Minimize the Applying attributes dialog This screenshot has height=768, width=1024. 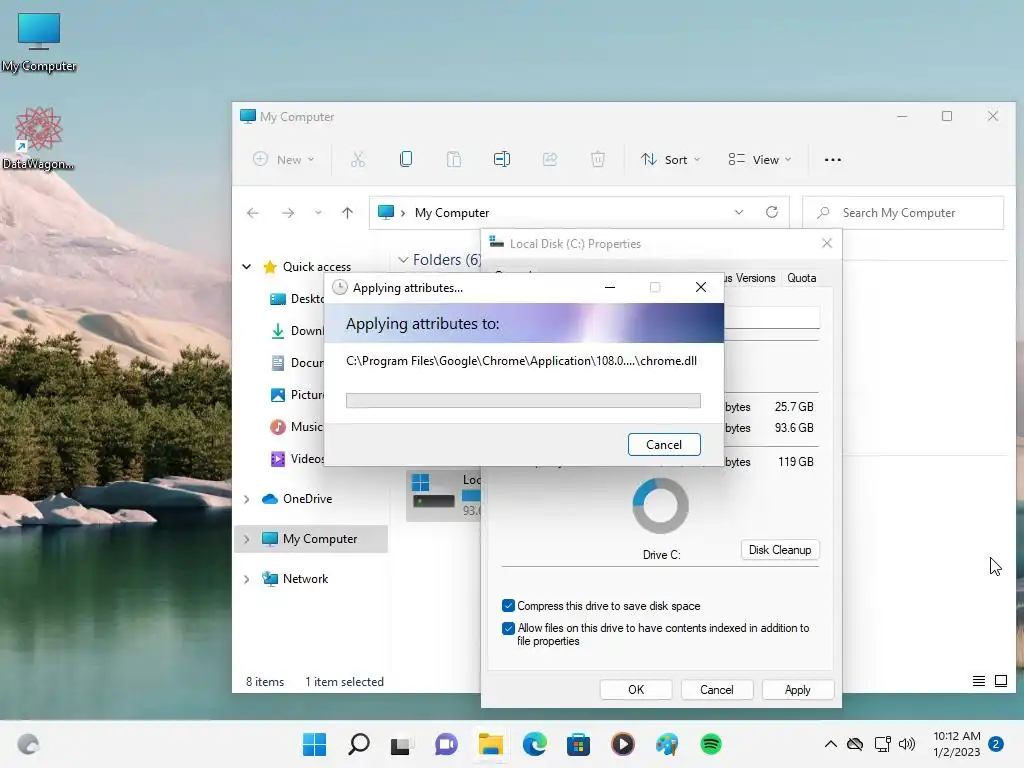610,287
